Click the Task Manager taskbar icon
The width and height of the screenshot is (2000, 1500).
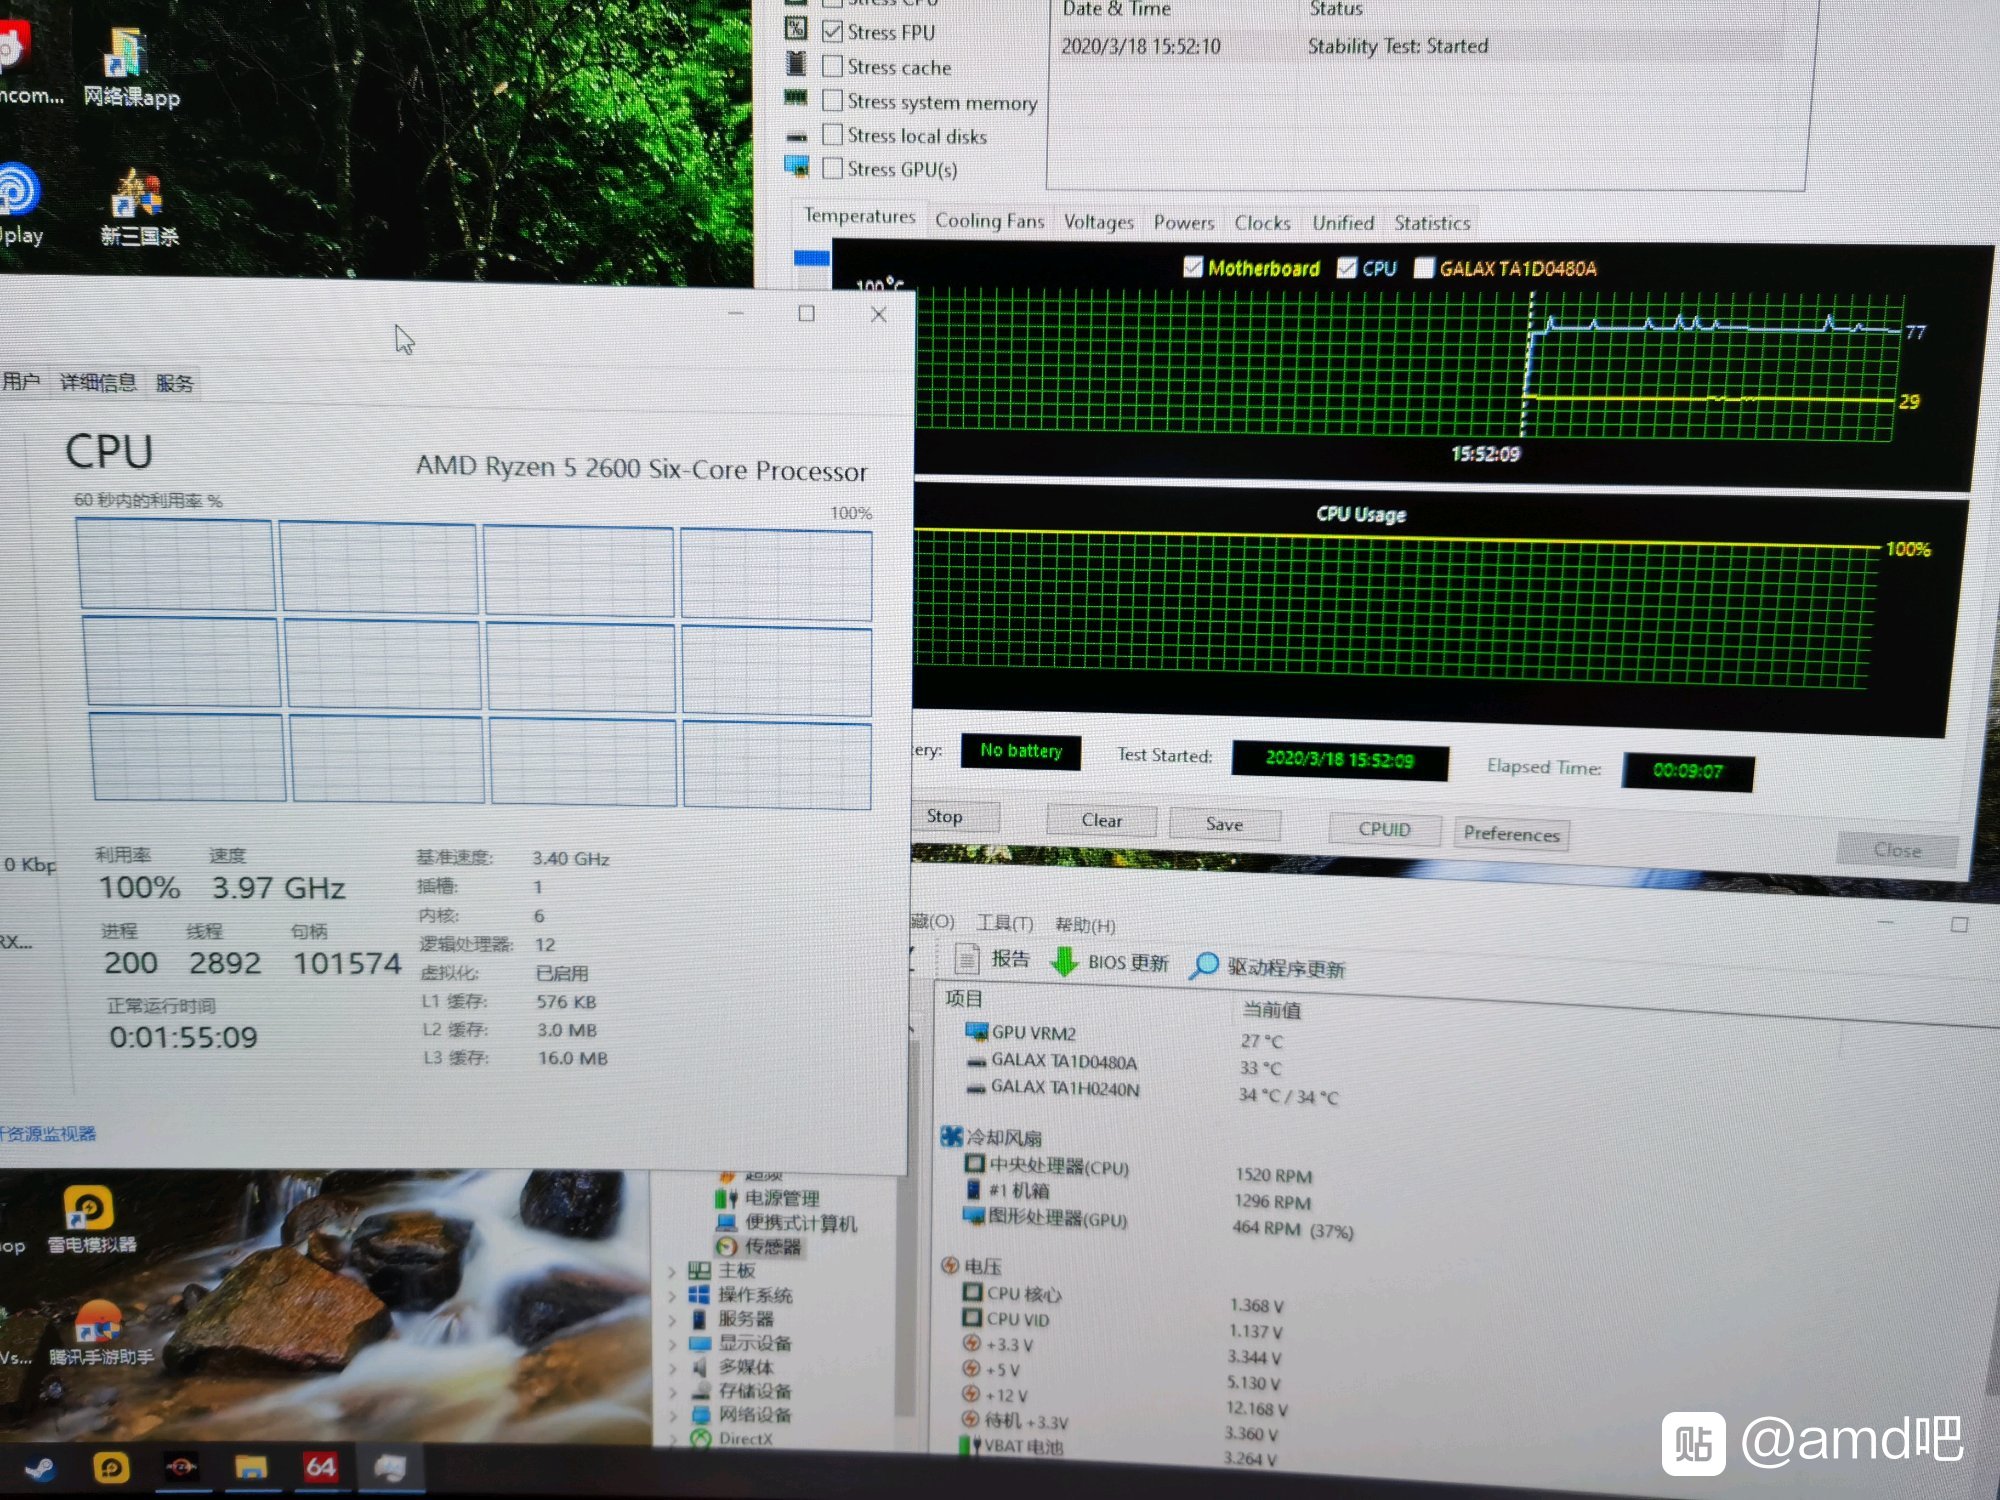390,1467
